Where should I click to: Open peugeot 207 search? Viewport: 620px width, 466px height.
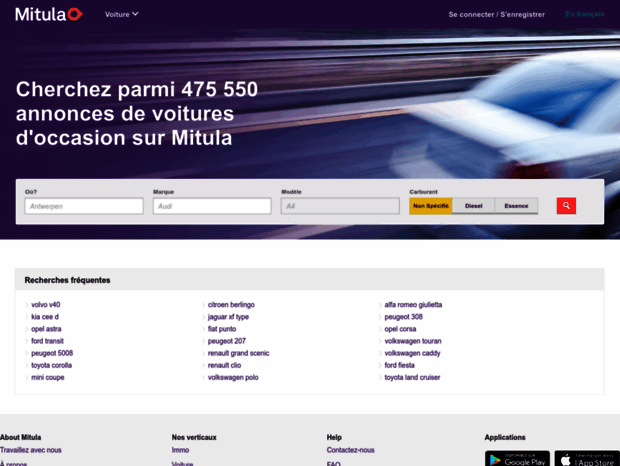tap(227, 341)
